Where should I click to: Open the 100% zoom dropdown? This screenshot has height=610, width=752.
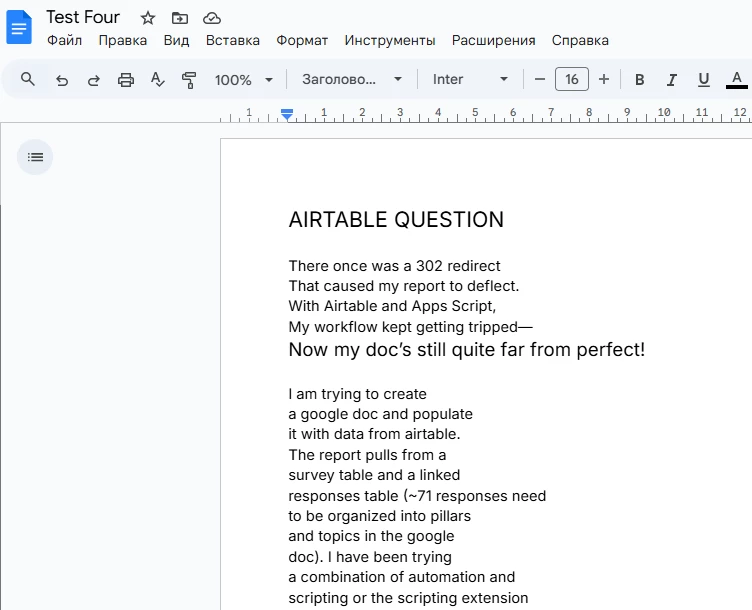244,80
